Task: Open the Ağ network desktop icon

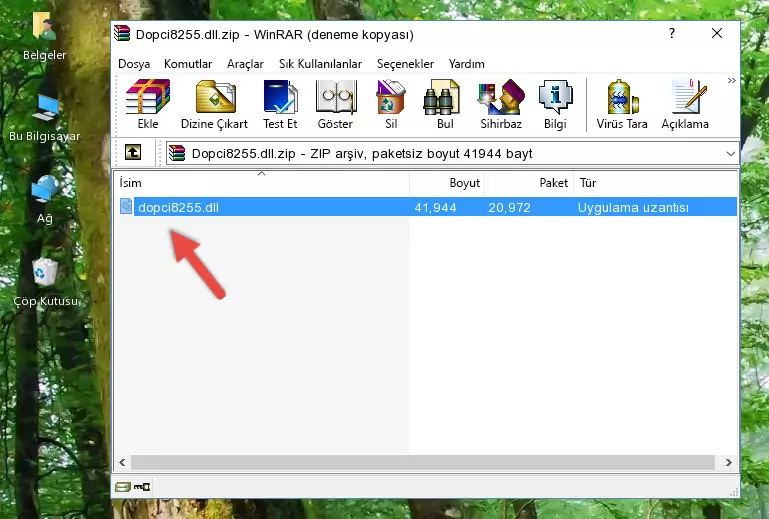Action: coord(44,200)
